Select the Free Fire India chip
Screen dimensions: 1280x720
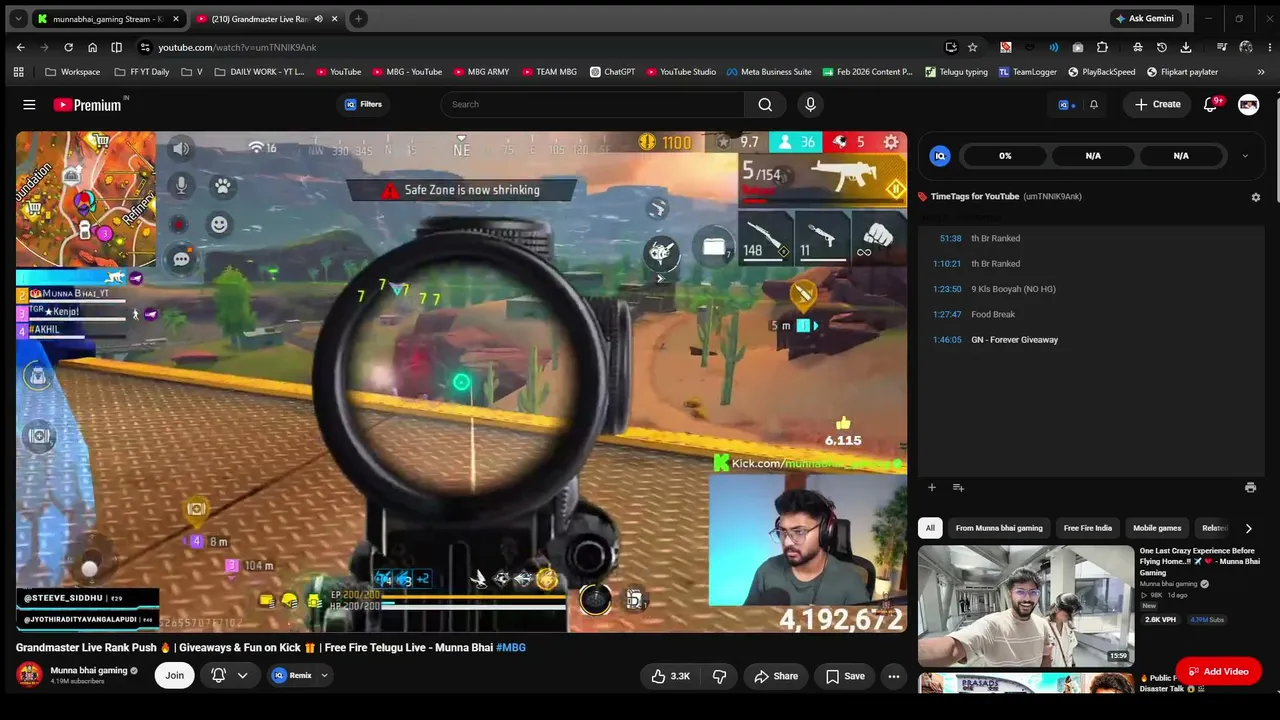(x=1088, y=528)
